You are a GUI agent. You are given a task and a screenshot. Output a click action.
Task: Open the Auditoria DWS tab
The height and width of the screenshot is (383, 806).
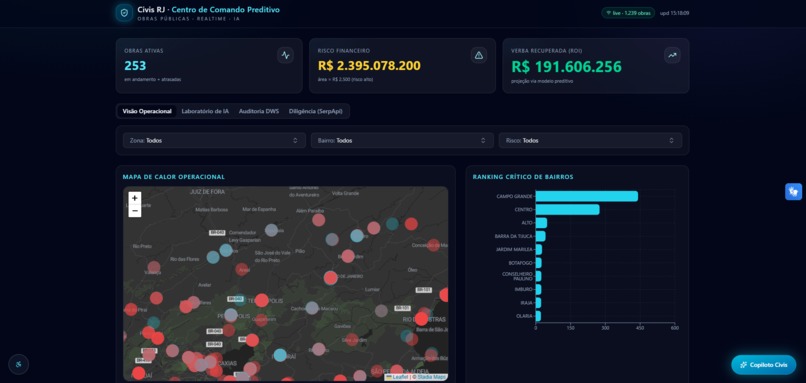tap(259, 111)
